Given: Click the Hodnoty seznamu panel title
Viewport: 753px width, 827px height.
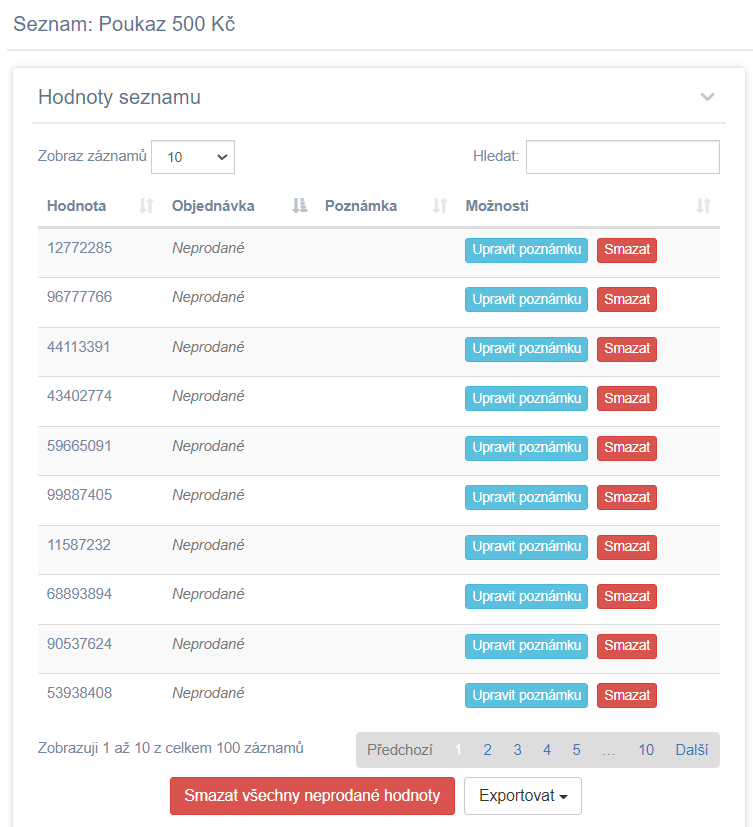Looking at the screenshot, I should (119, 98).
